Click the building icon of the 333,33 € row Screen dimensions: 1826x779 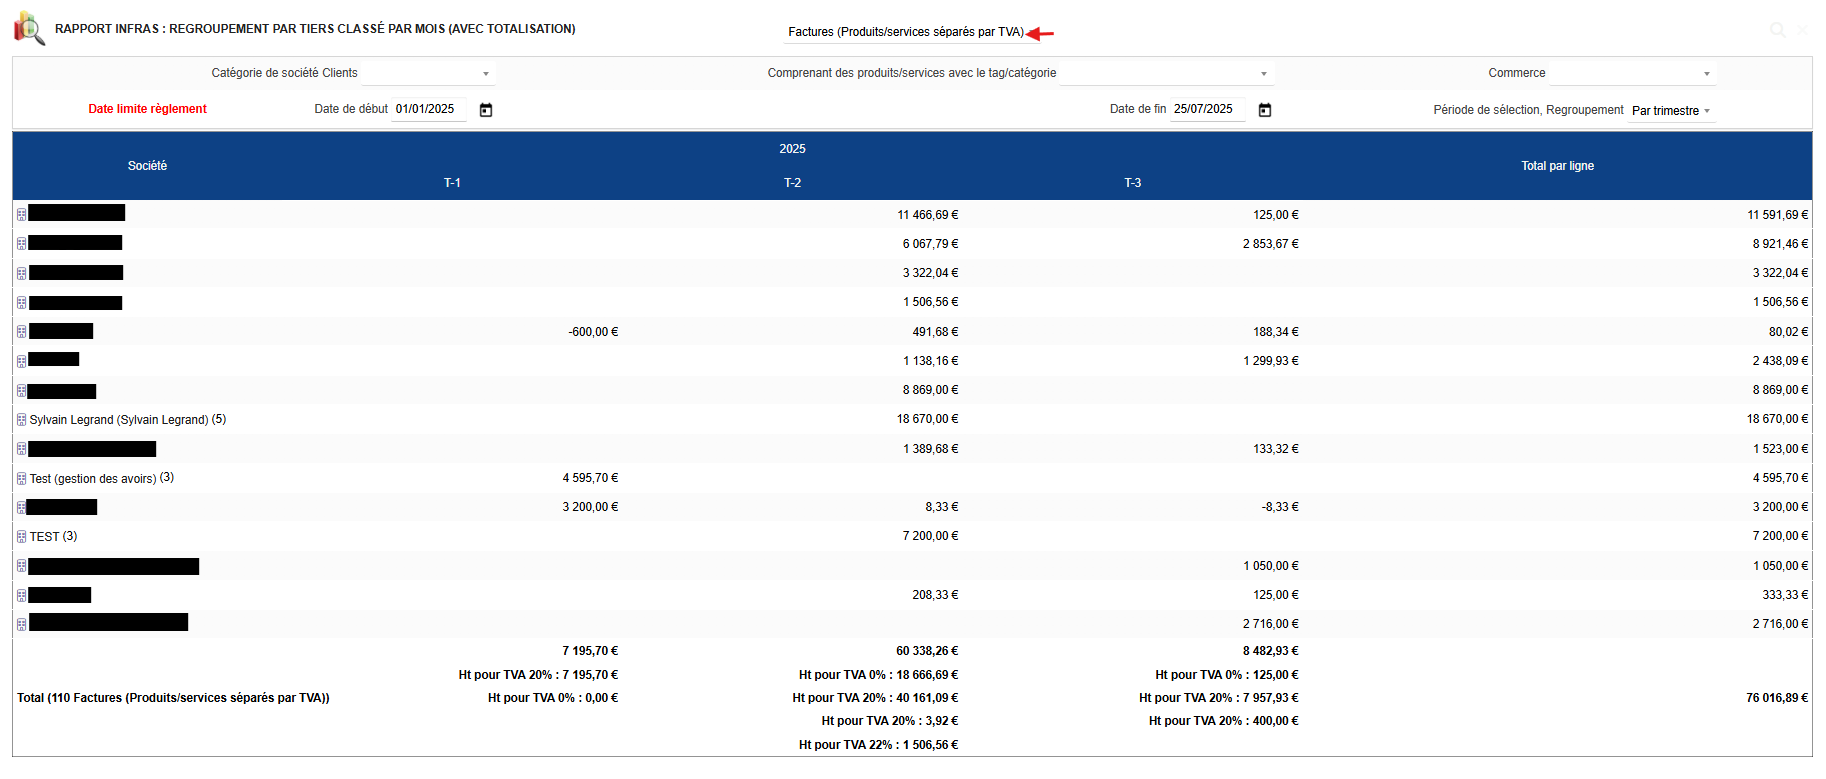(21, 595)
